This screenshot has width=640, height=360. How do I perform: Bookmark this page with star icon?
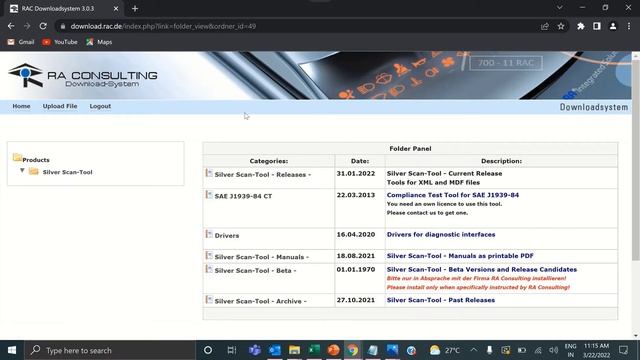(561, 26)
